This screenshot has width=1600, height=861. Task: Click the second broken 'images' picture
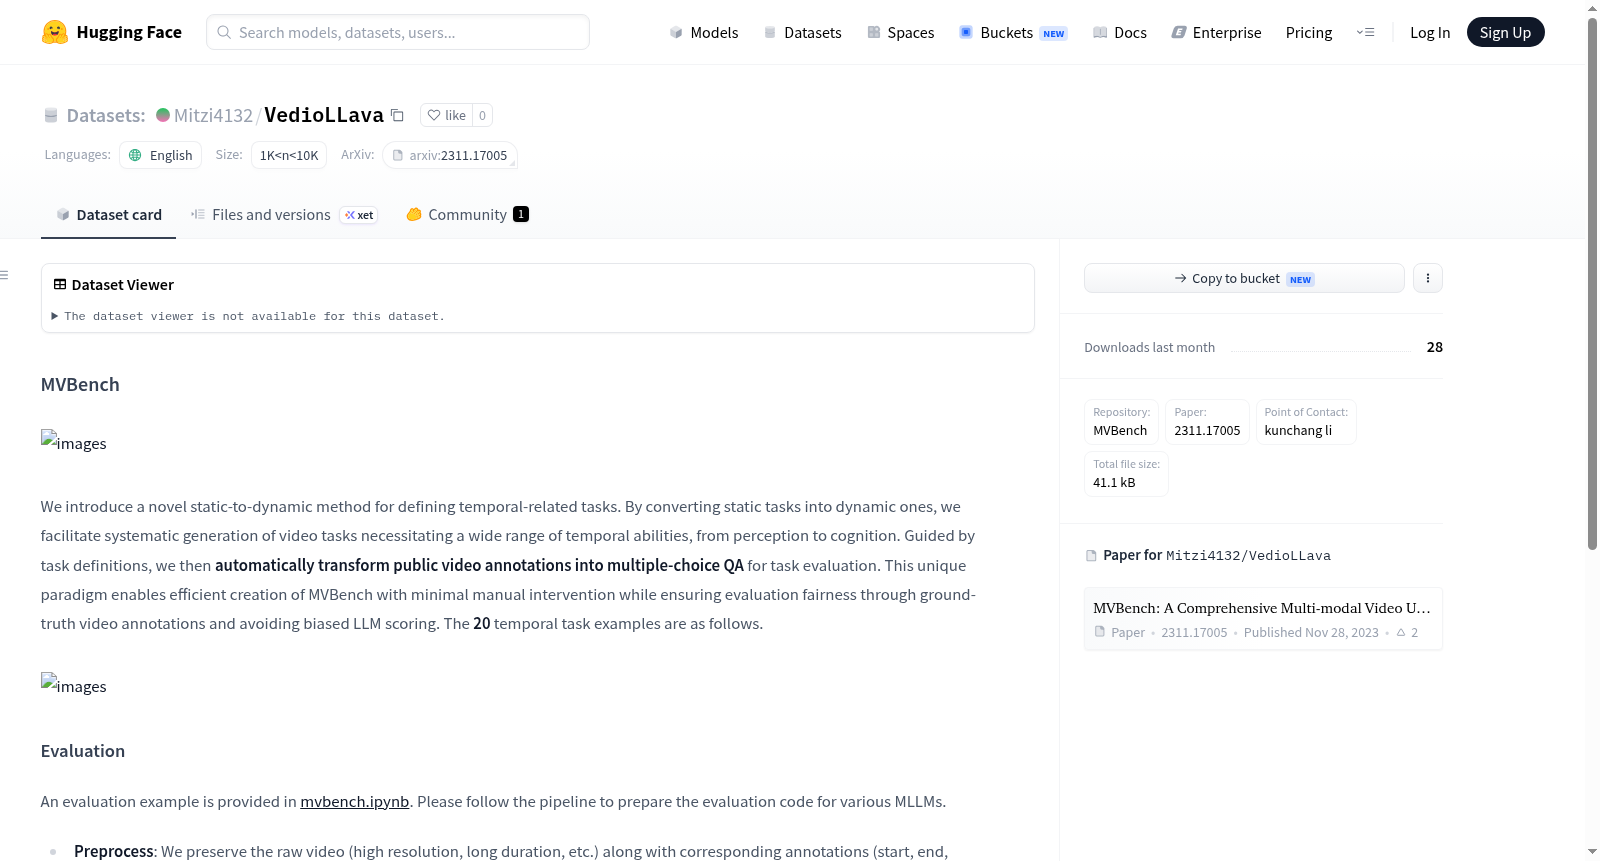pyautogui.click(x=74, y=685)
